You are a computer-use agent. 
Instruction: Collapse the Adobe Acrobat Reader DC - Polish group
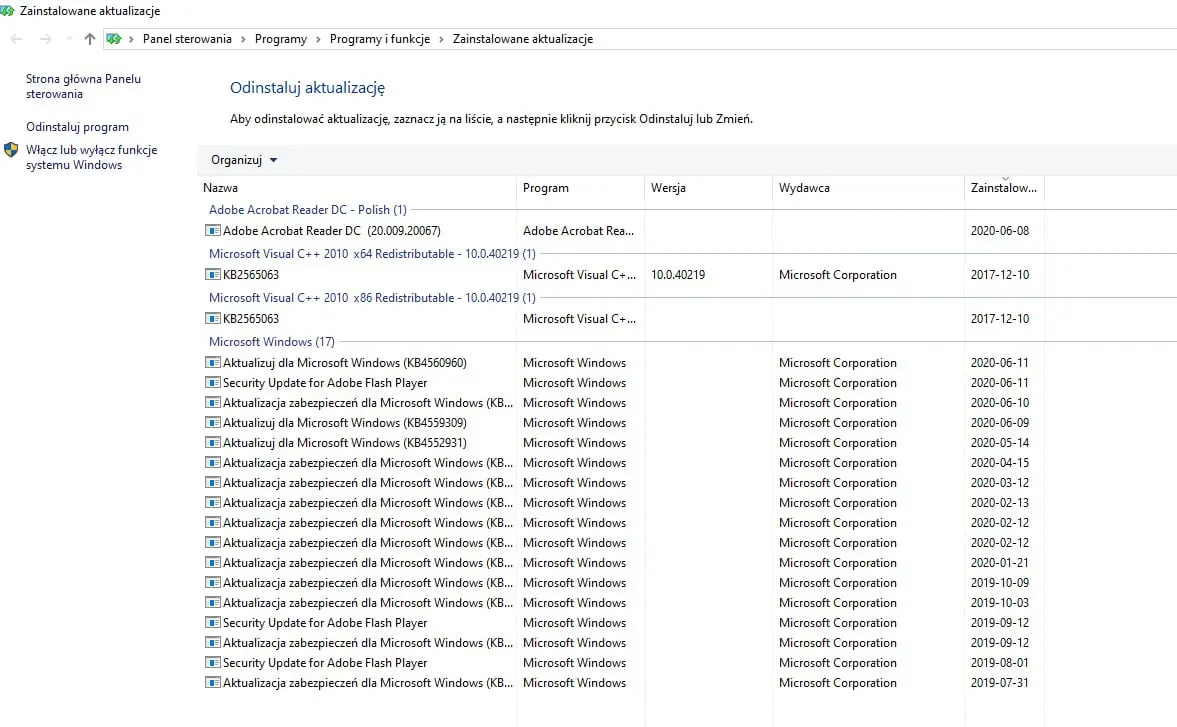point(308,210)
